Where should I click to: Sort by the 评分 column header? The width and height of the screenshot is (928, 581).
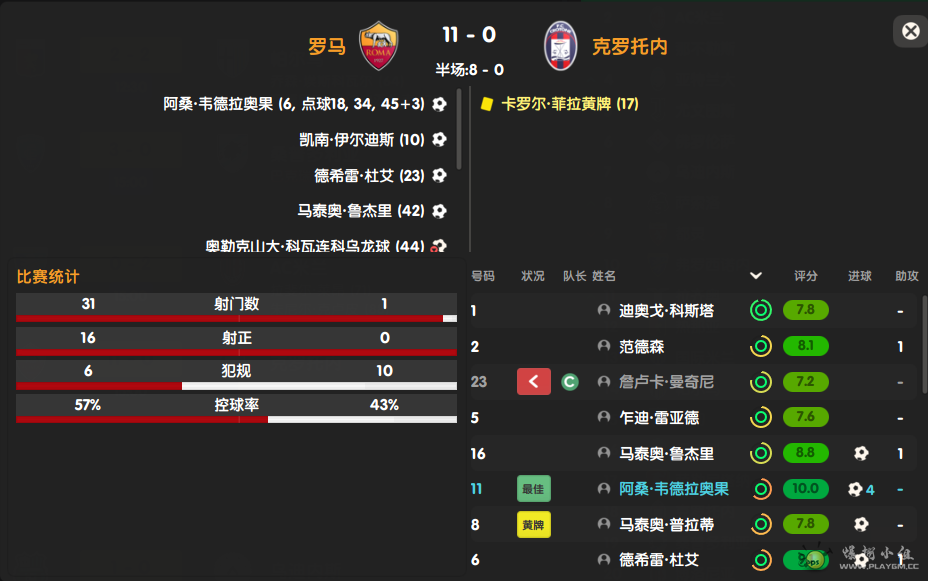[805, 276]
